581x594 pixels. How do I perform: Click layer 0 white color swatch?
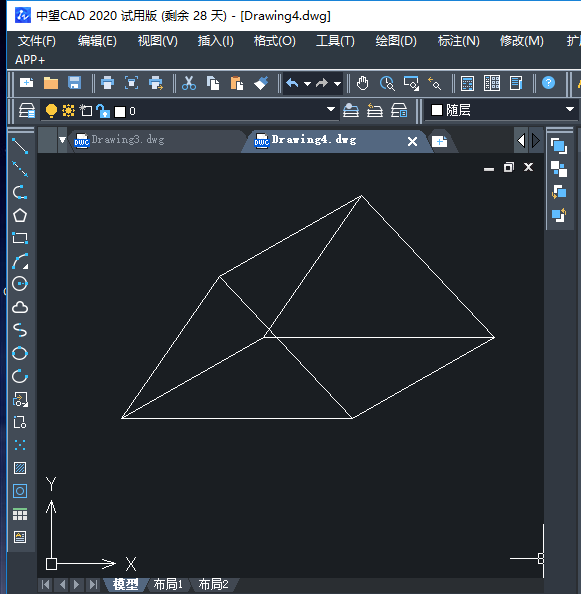coord(120,111)
